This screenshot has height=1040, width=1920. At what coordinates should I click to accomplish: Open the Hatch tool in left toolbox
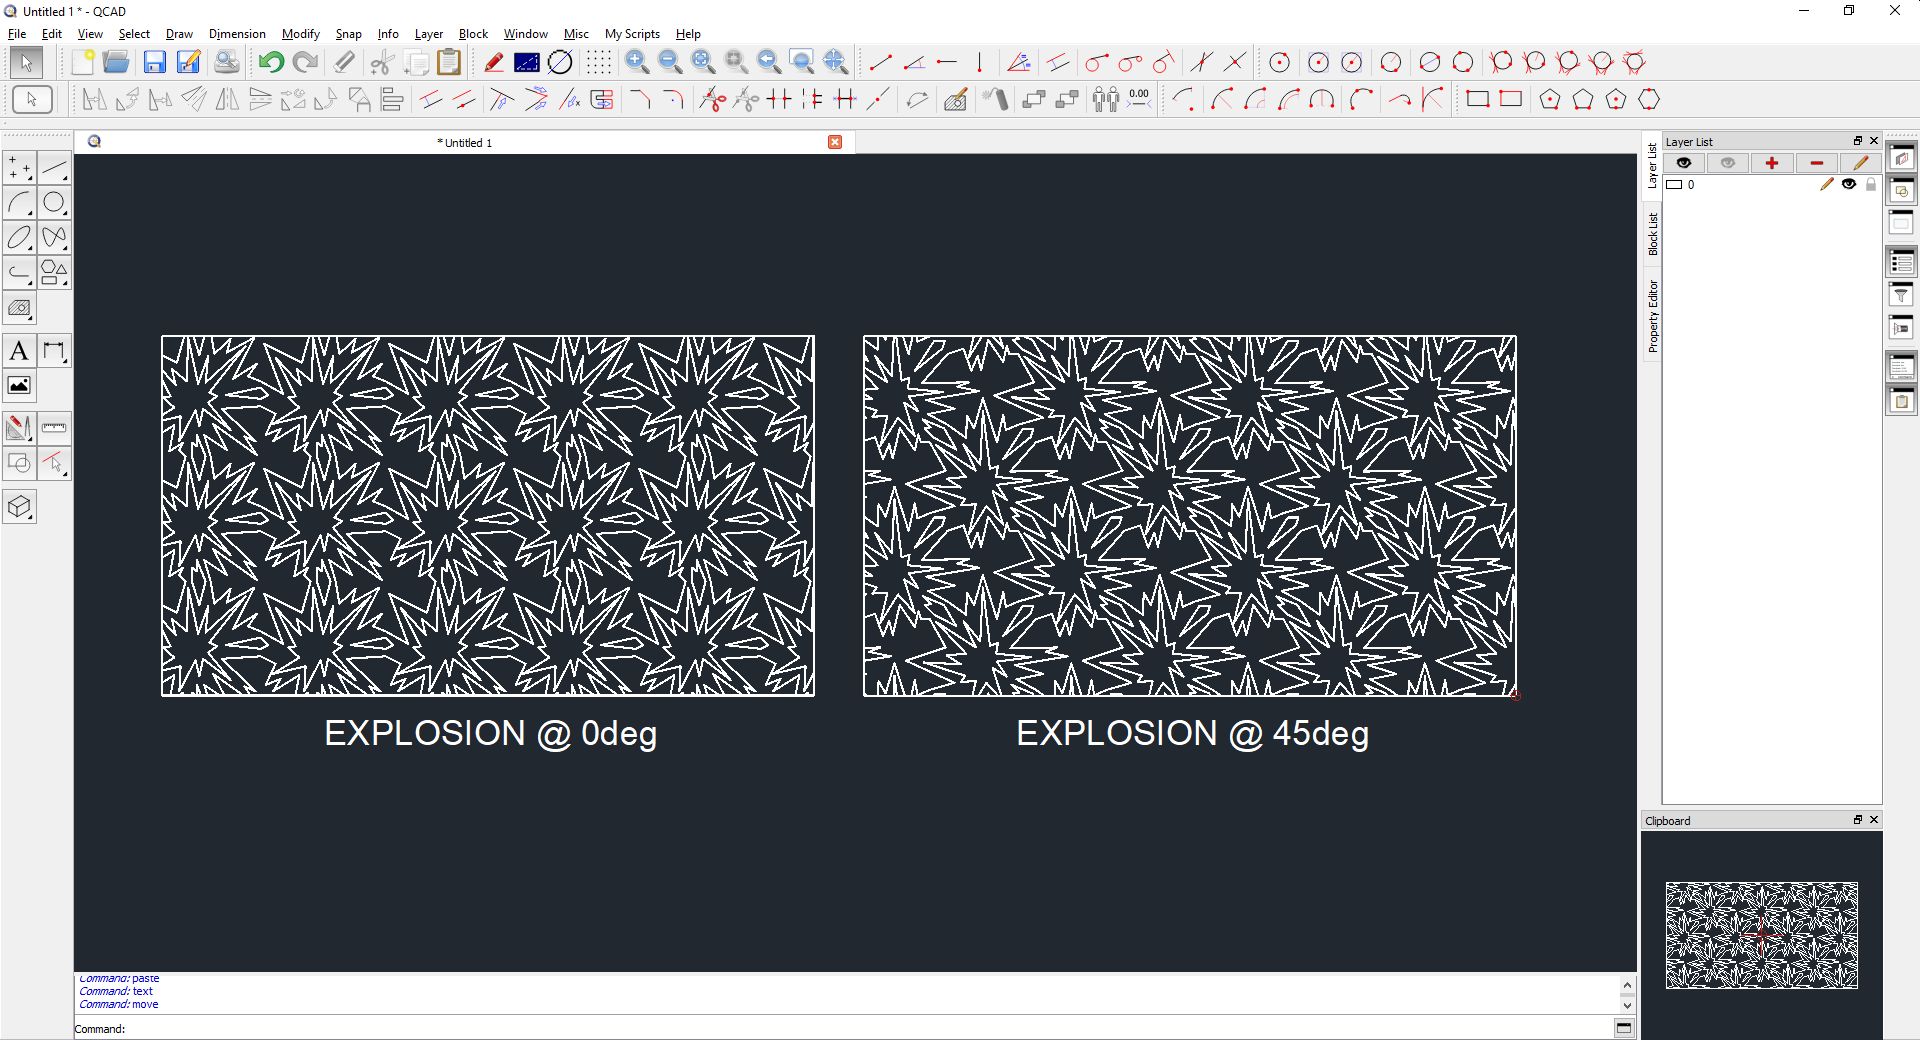[19, 308]
